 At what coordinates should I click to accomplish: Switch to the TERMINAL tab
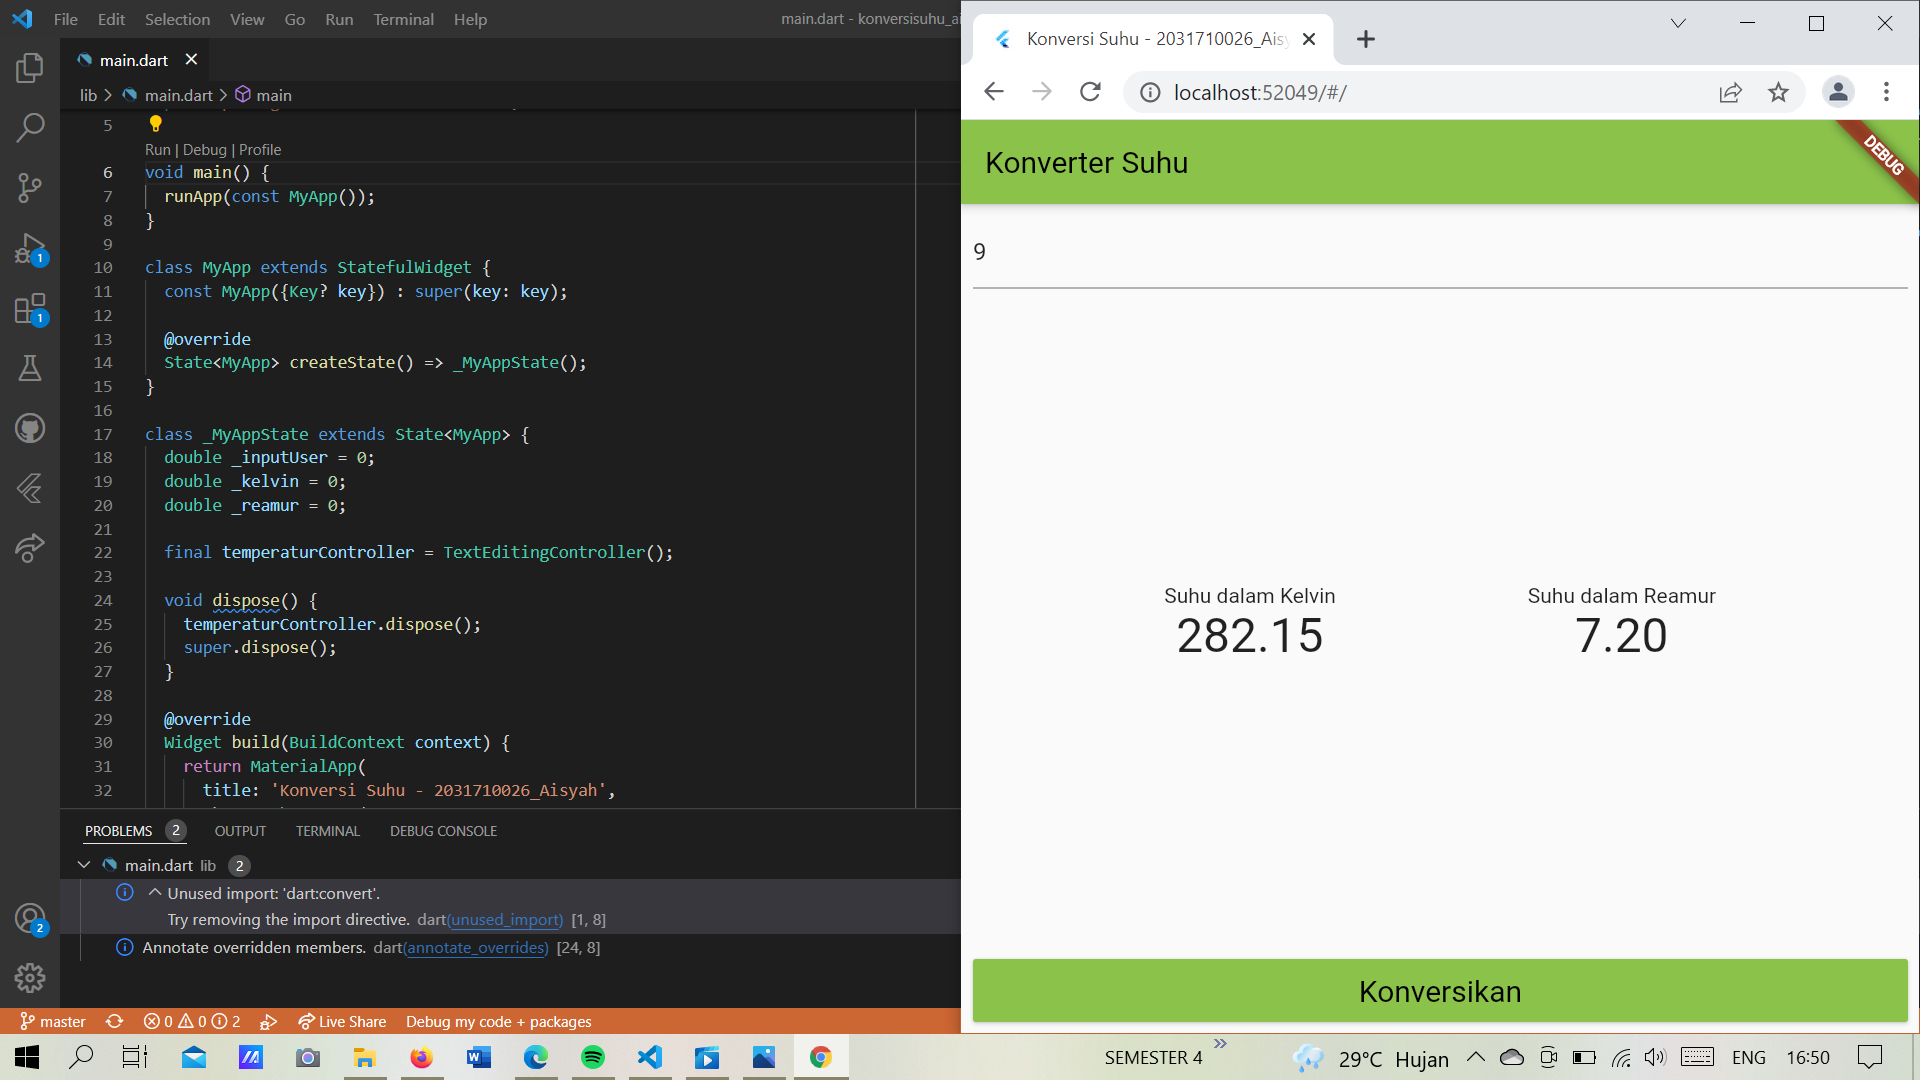tap(327, 830)
